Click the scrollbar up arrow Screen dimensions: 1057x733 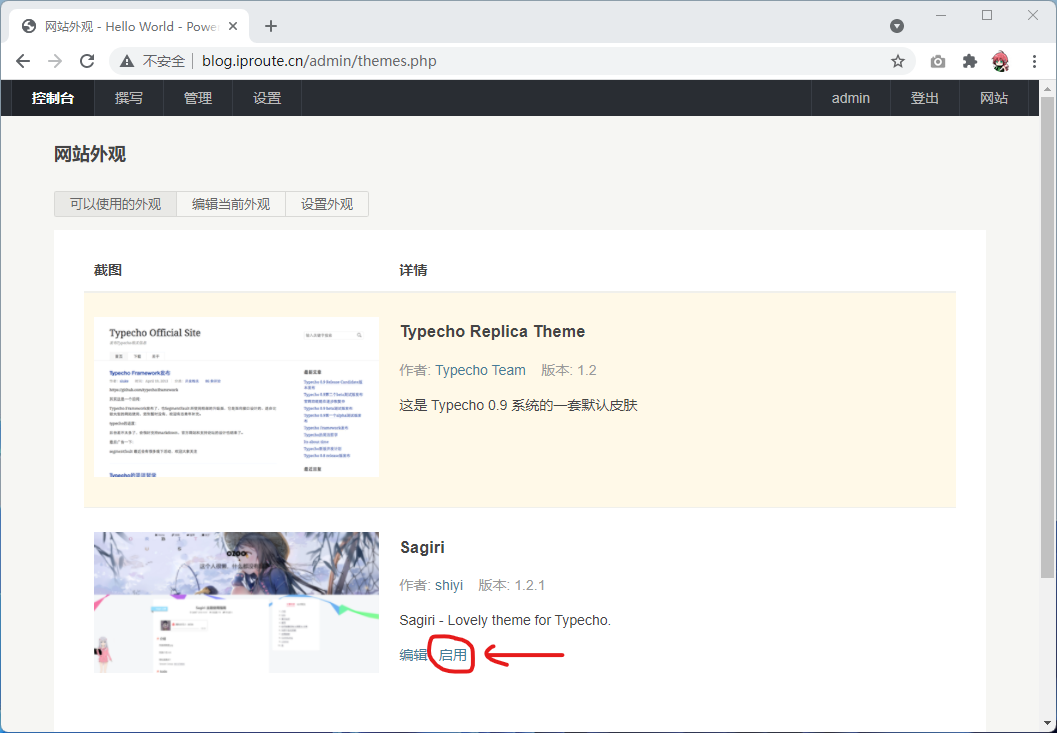coord(1047,88)
